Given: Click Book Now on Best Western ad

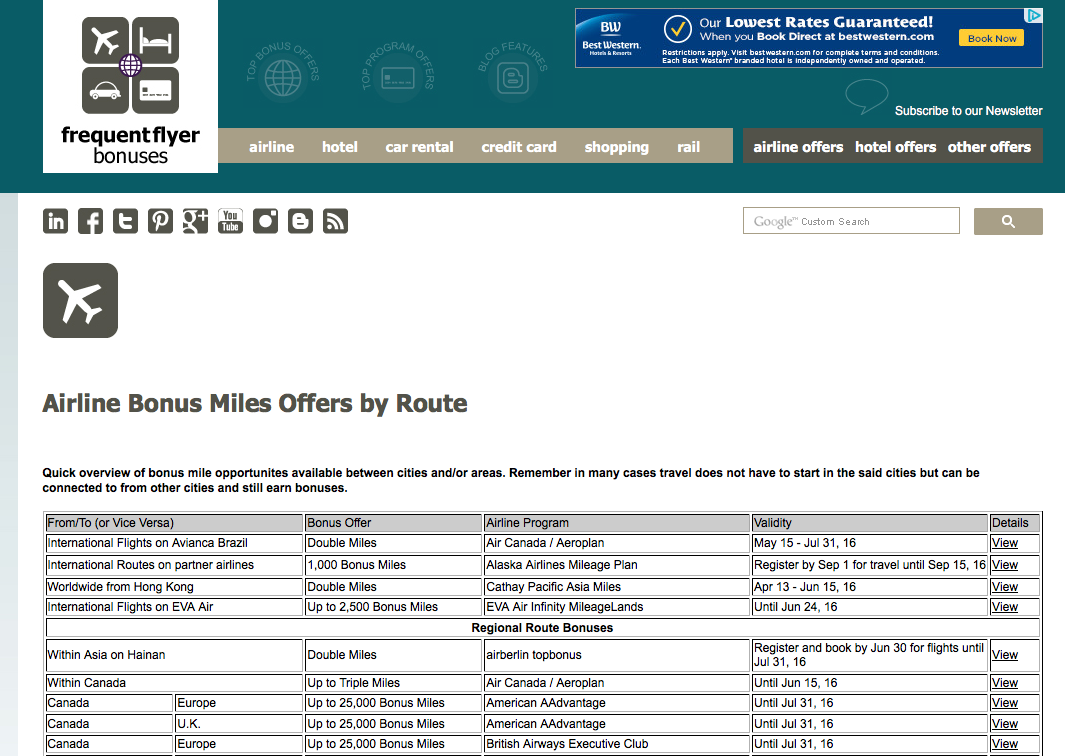Looking at the screenshot, I should [992, 38].
